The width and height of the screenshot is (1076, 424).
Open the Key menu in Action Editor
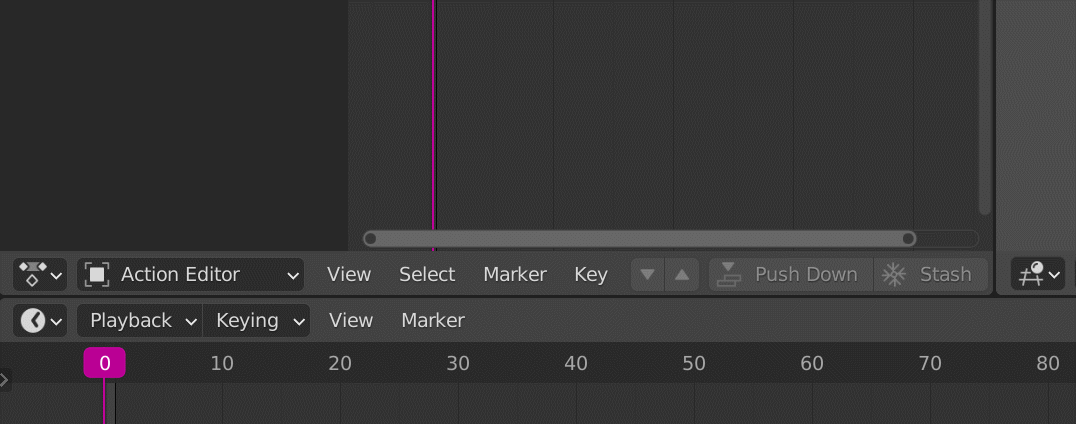(x=591, y=274)
